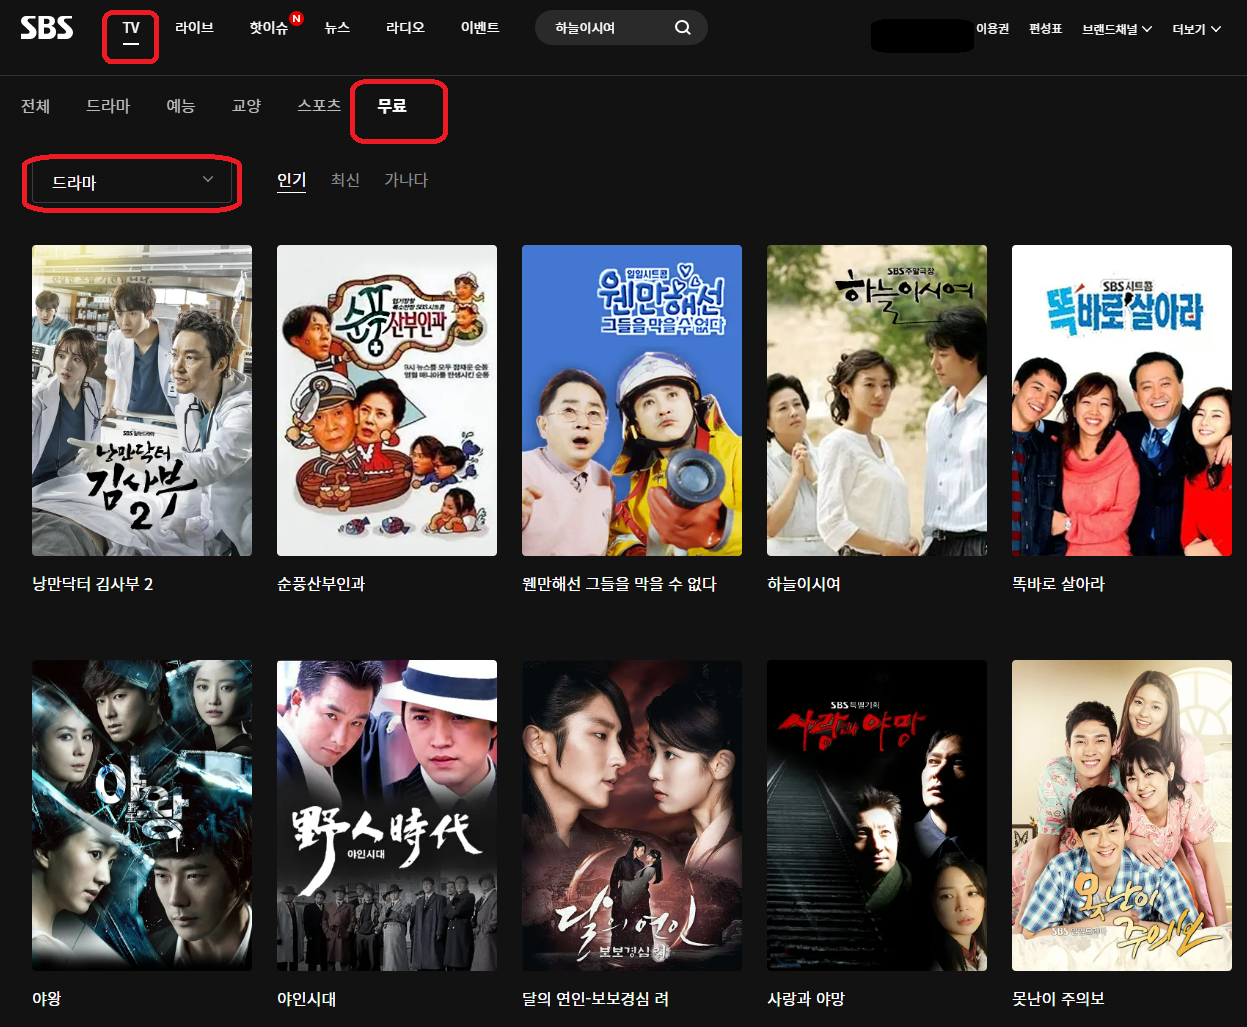Click the 이용권 link
Viewport: 1247px width, 1027px height.
[993, 29]
